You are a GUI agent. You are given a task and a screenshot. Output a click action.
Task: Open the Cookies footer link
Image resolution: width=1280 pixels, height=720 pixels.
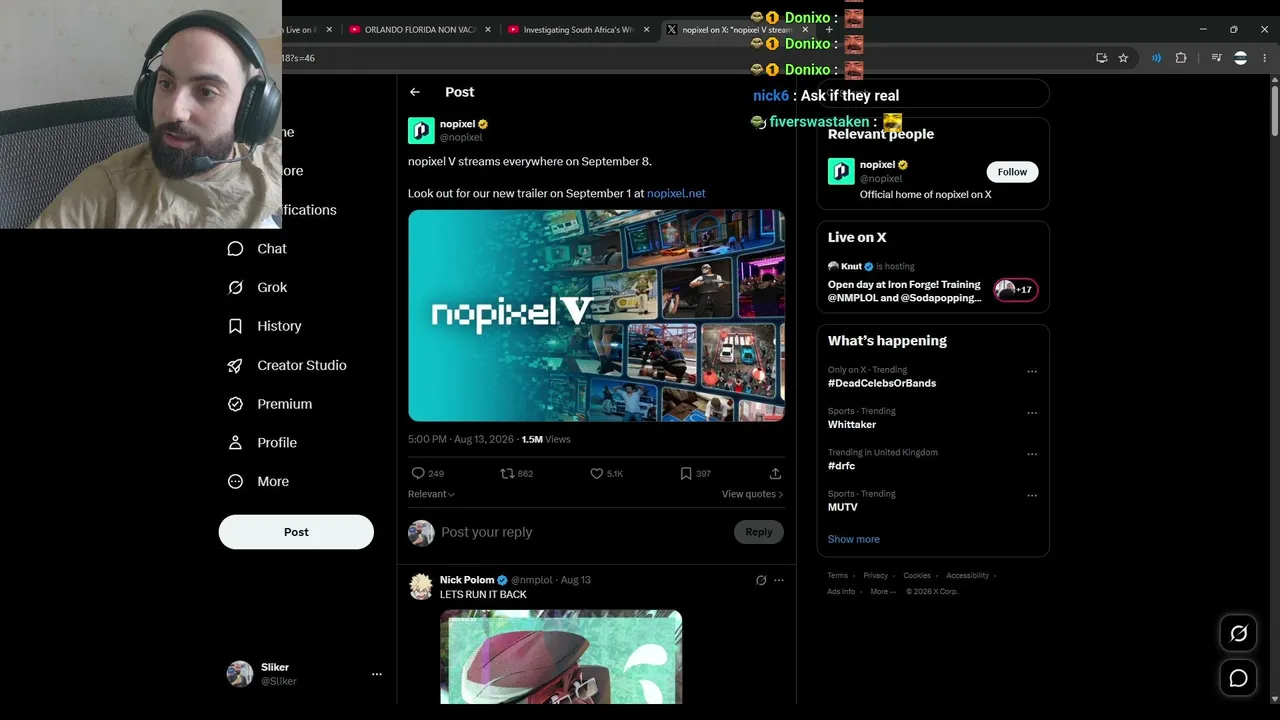point(917,576)
